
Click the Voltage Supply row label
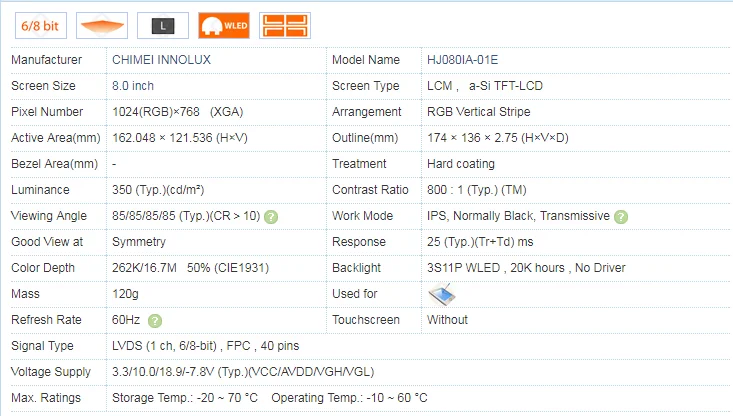pos(50,372)
